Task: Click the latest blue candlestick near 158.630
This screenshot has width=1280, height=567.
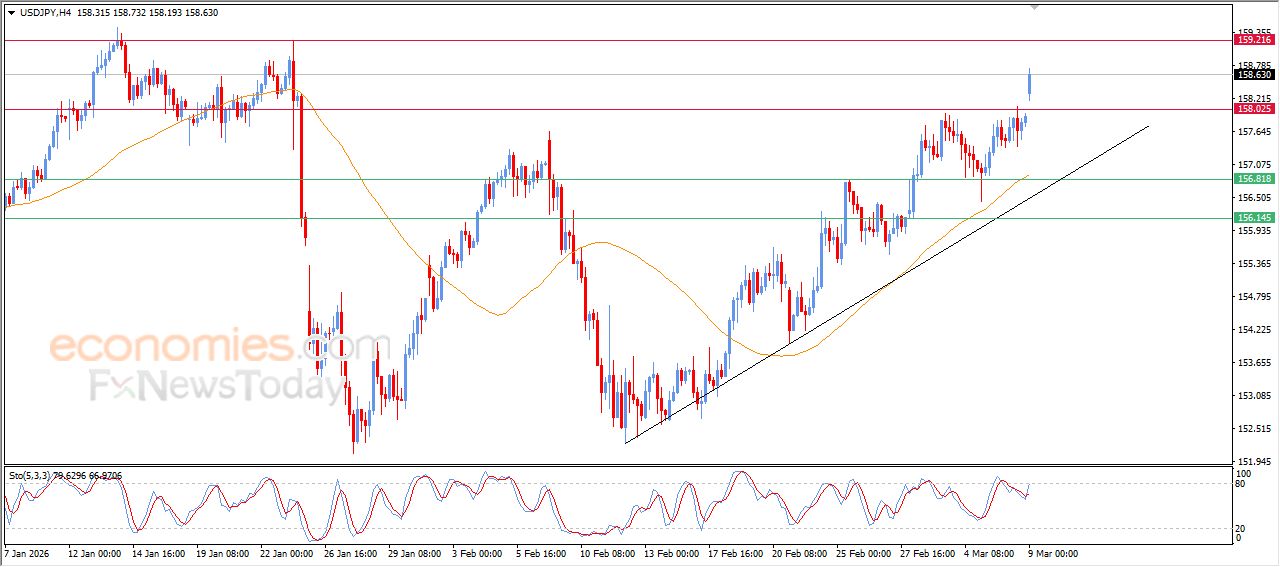Action: click(1030, 84)
